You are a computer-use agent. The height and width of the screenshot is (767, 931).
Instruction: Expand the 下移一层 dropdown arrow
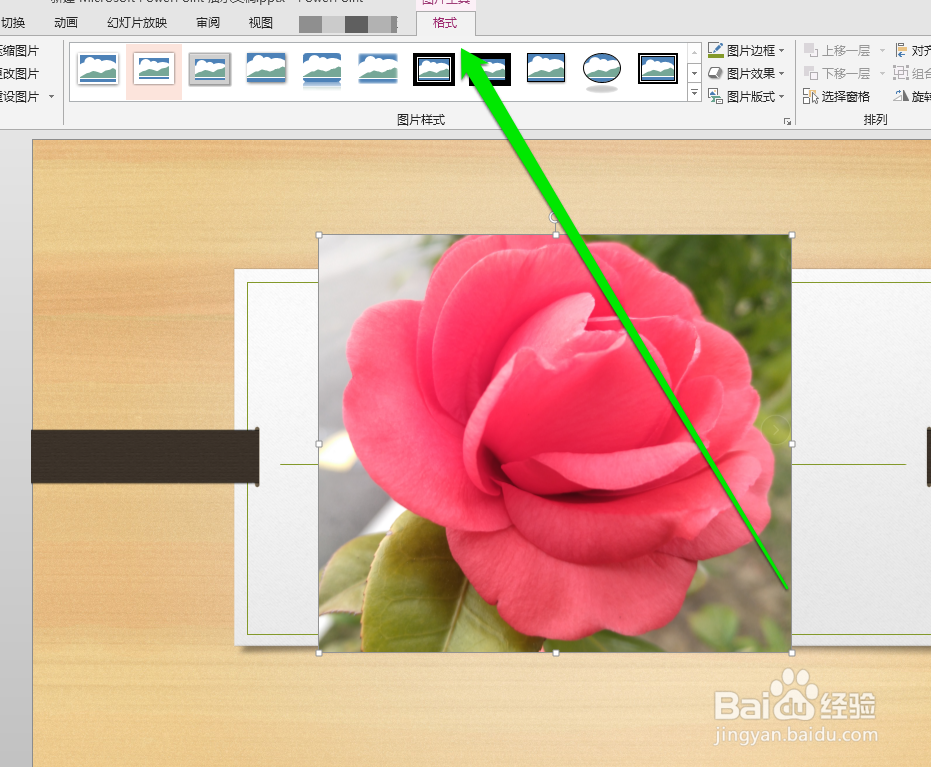point(882,74)
